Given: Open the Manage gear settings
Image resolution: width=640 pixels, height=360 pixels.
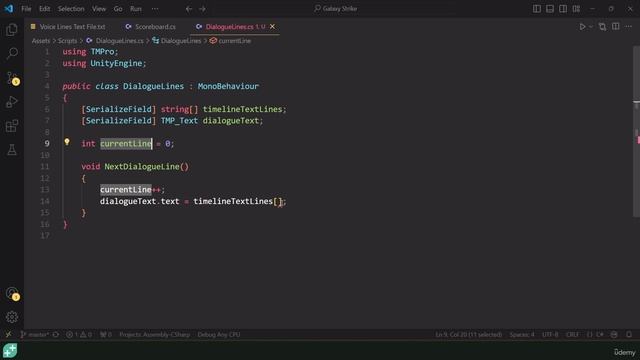Looking at the screenshot, I should (x=12, y=317).
